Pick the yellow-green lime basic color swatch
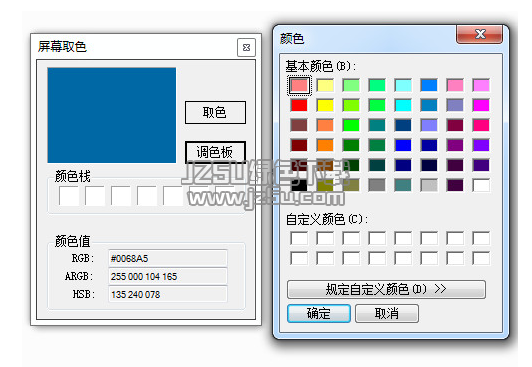 click(x=351, y=105)
